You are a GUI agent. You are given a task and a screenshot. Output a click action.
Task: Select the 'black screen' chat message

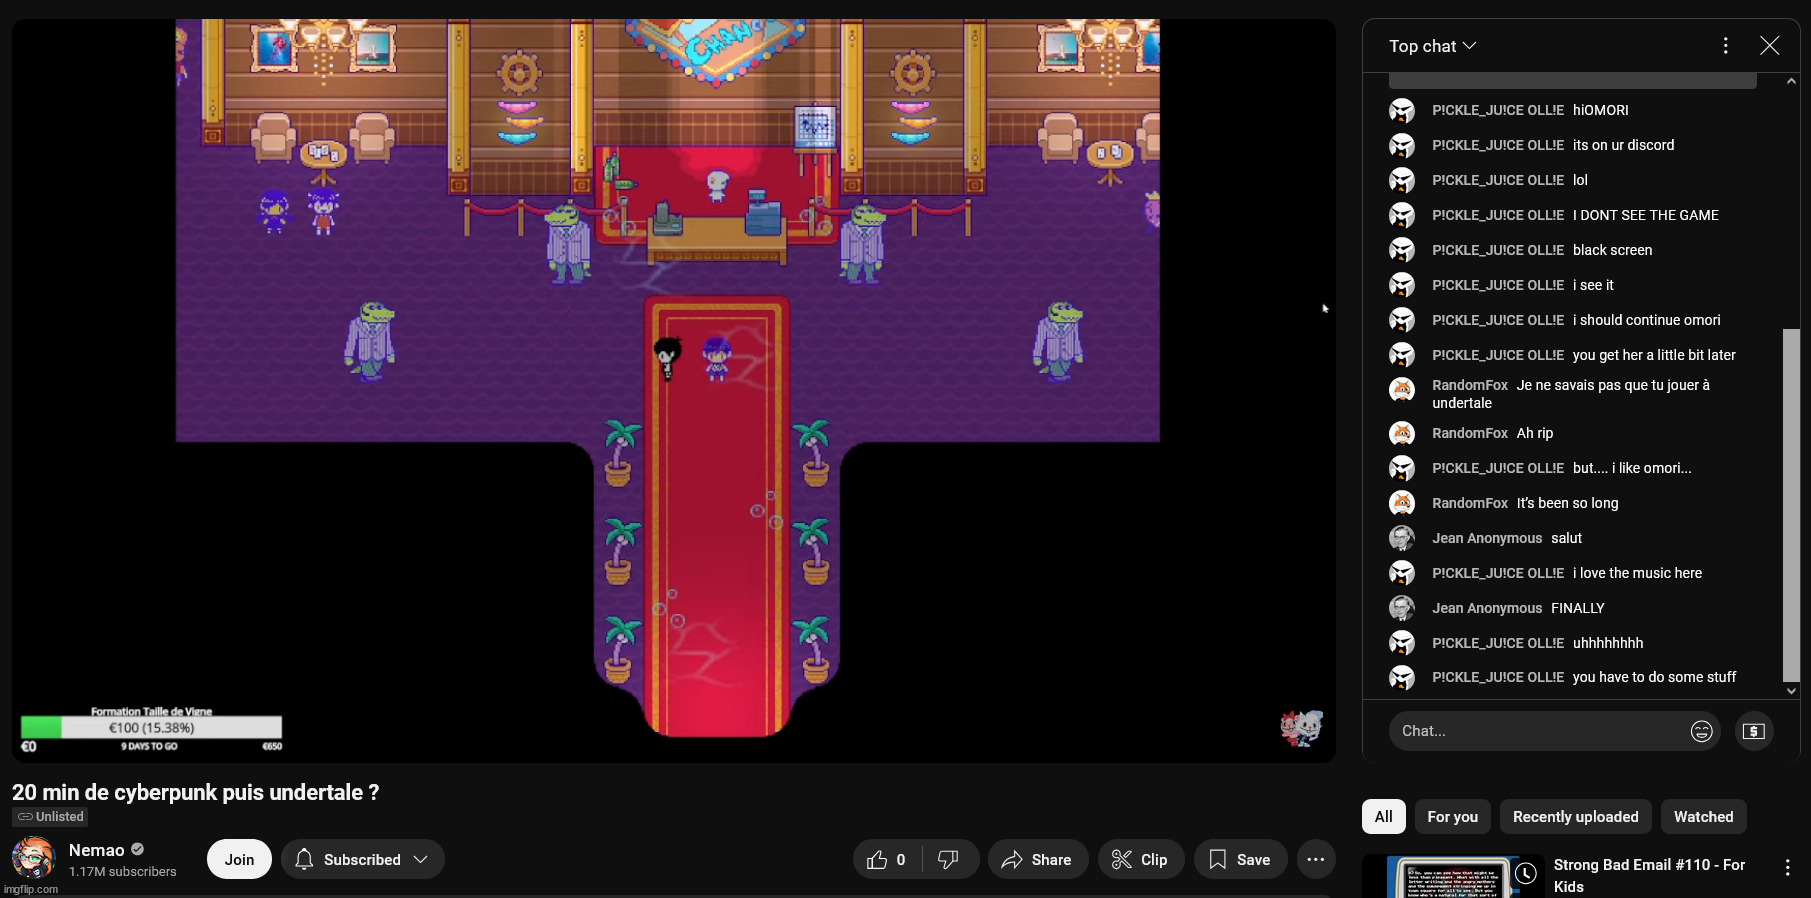[x=1612, y=250]
